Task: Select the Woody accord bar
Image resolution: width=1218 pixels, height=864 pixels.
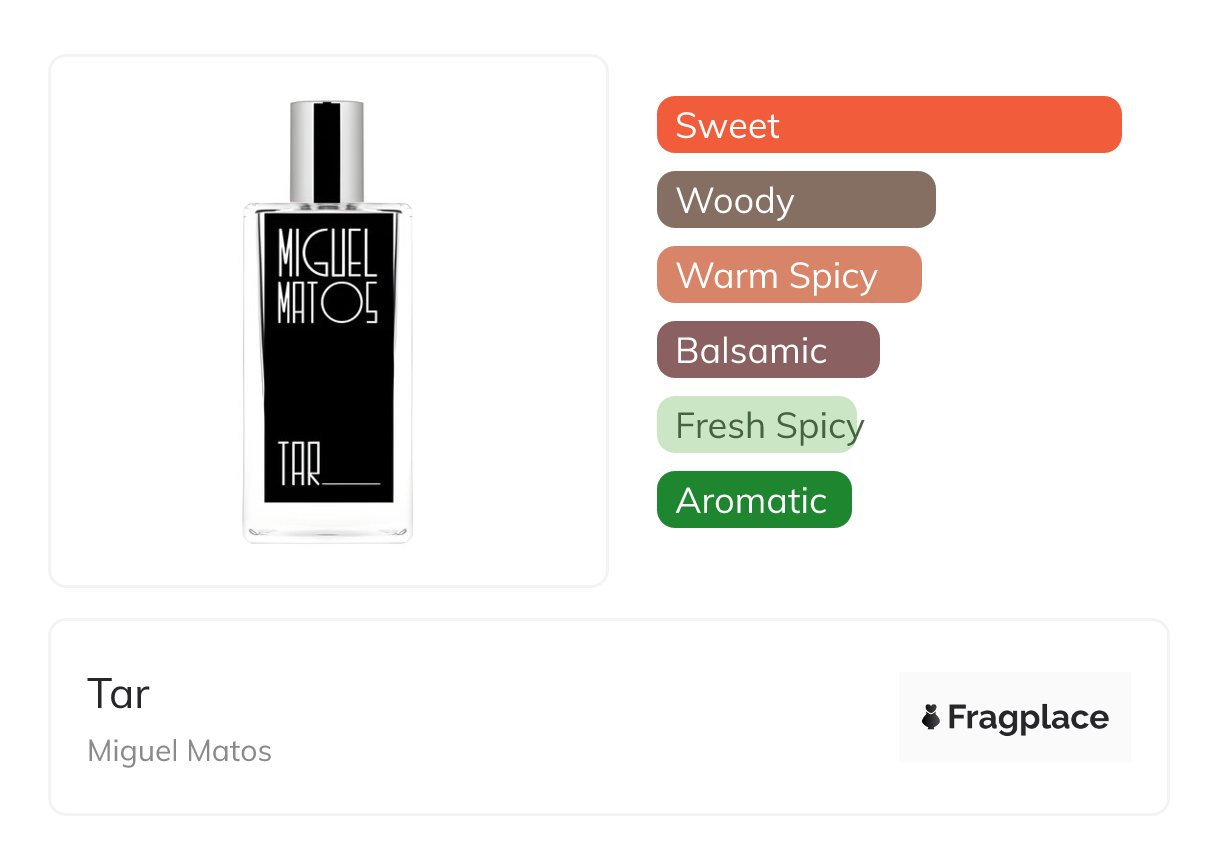Action: tap(795, 200)
